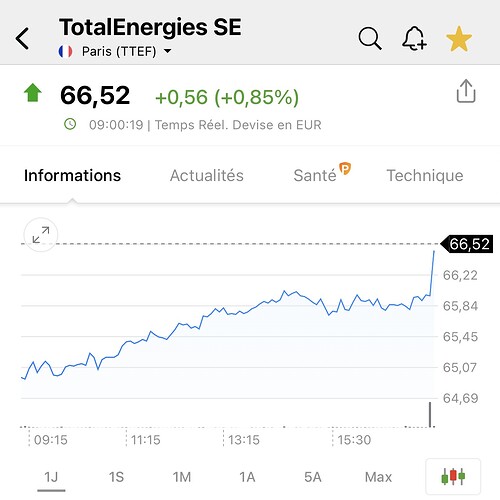500x500 pixels.
Task: Expand the chart to fullscreen
Action: pos(41,235)
